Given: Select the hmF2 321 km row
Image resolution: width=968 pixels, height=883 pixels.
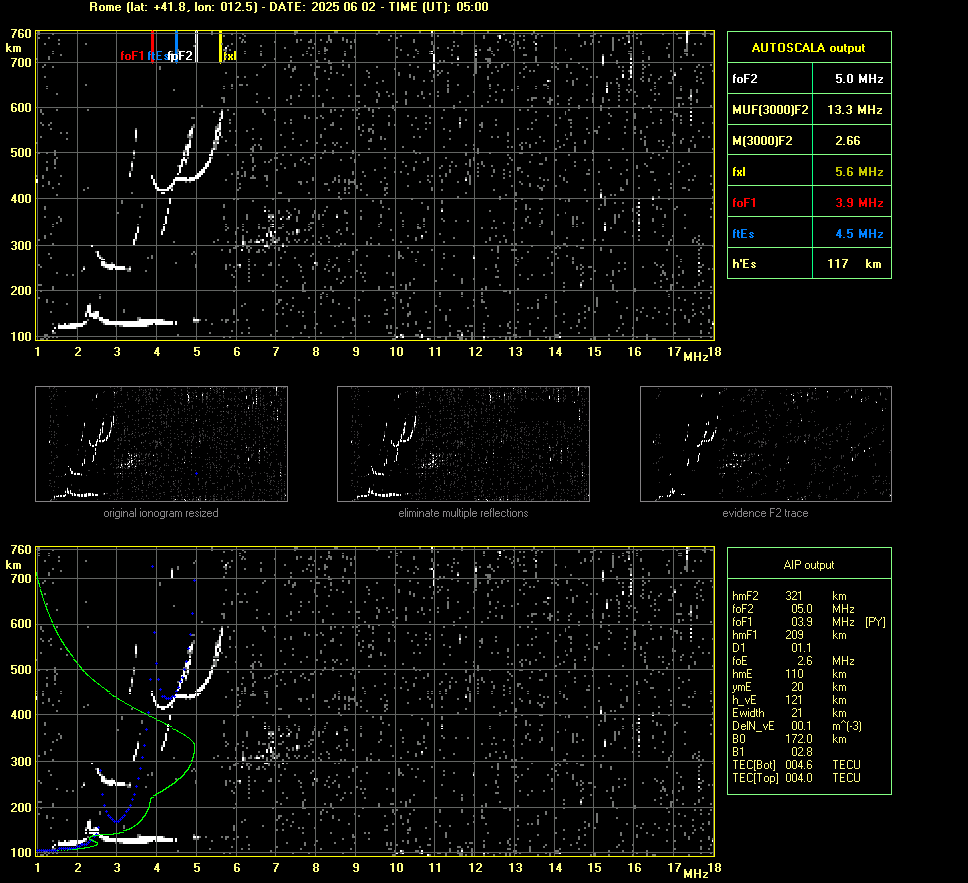Looking at the screenshot, I should [790, 596].
